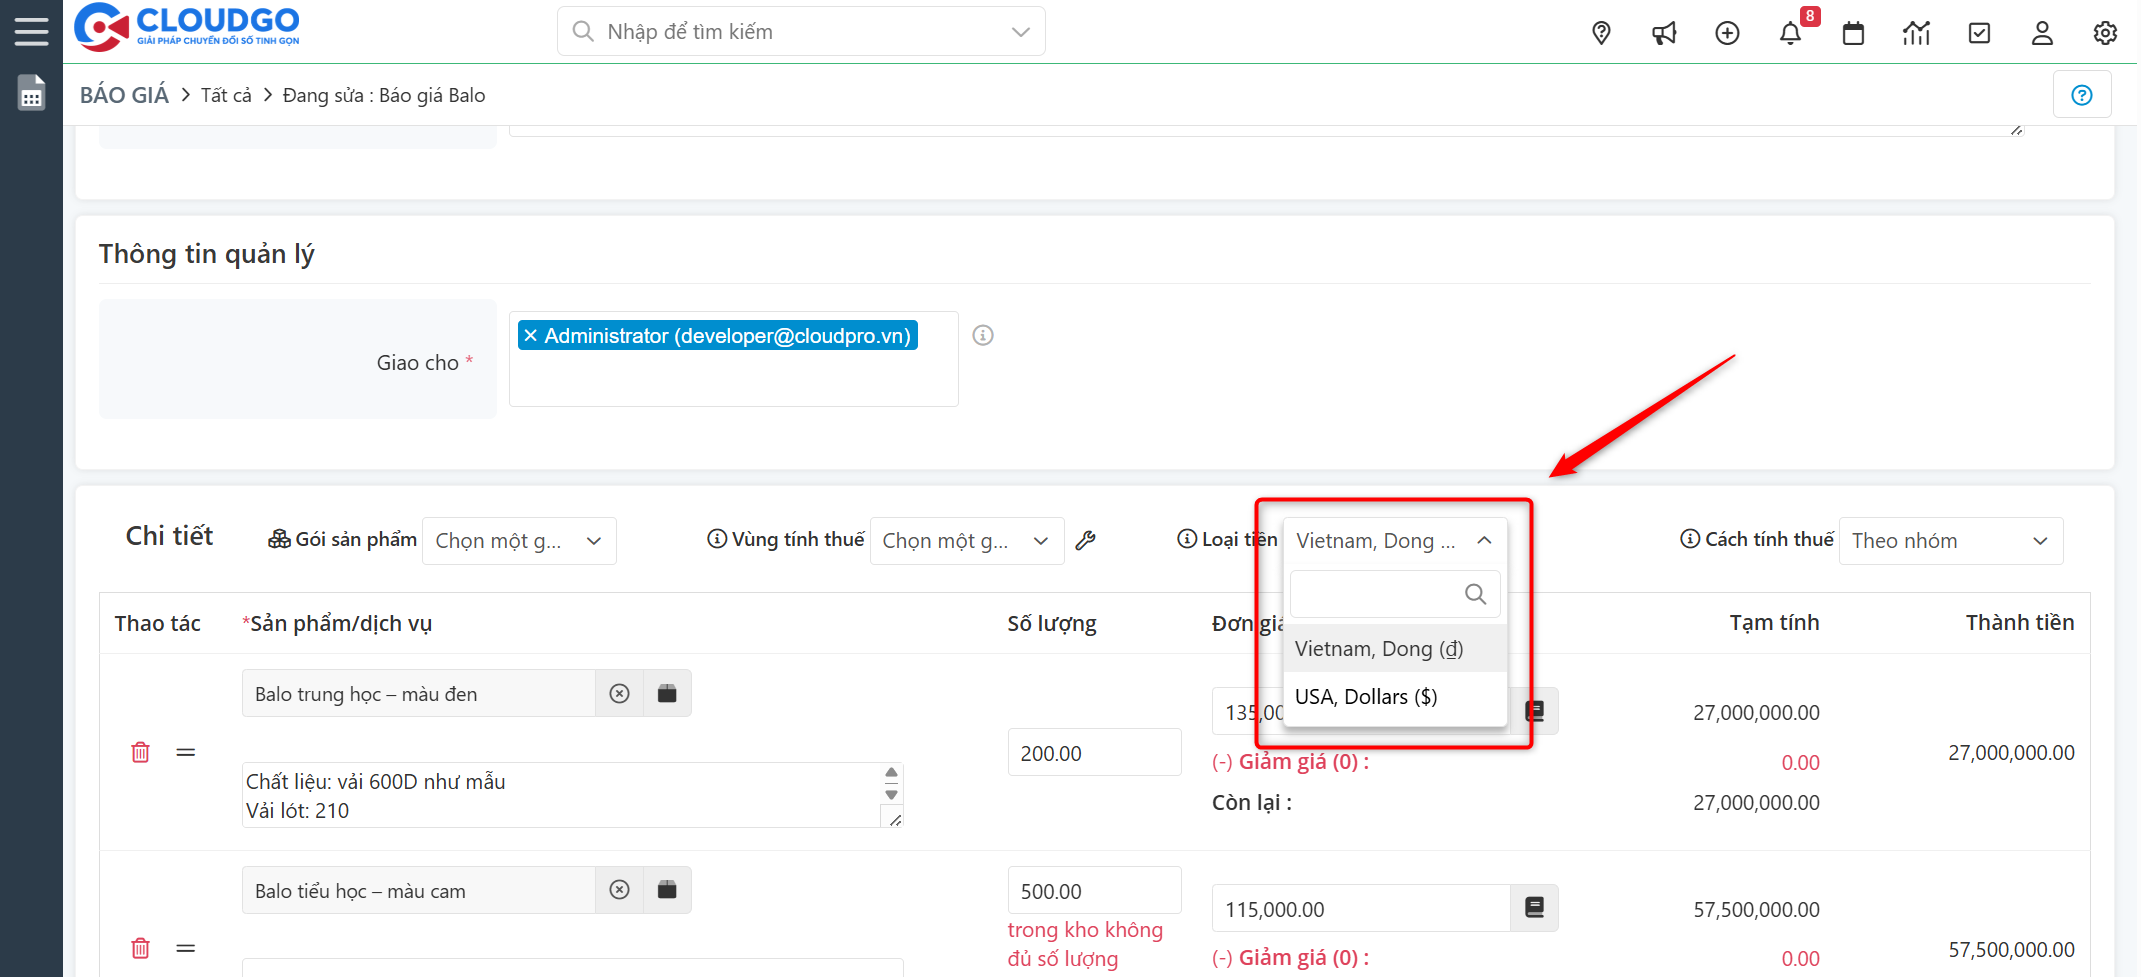
Task: Delete the Balo trung học row
Action: (140, 752)
